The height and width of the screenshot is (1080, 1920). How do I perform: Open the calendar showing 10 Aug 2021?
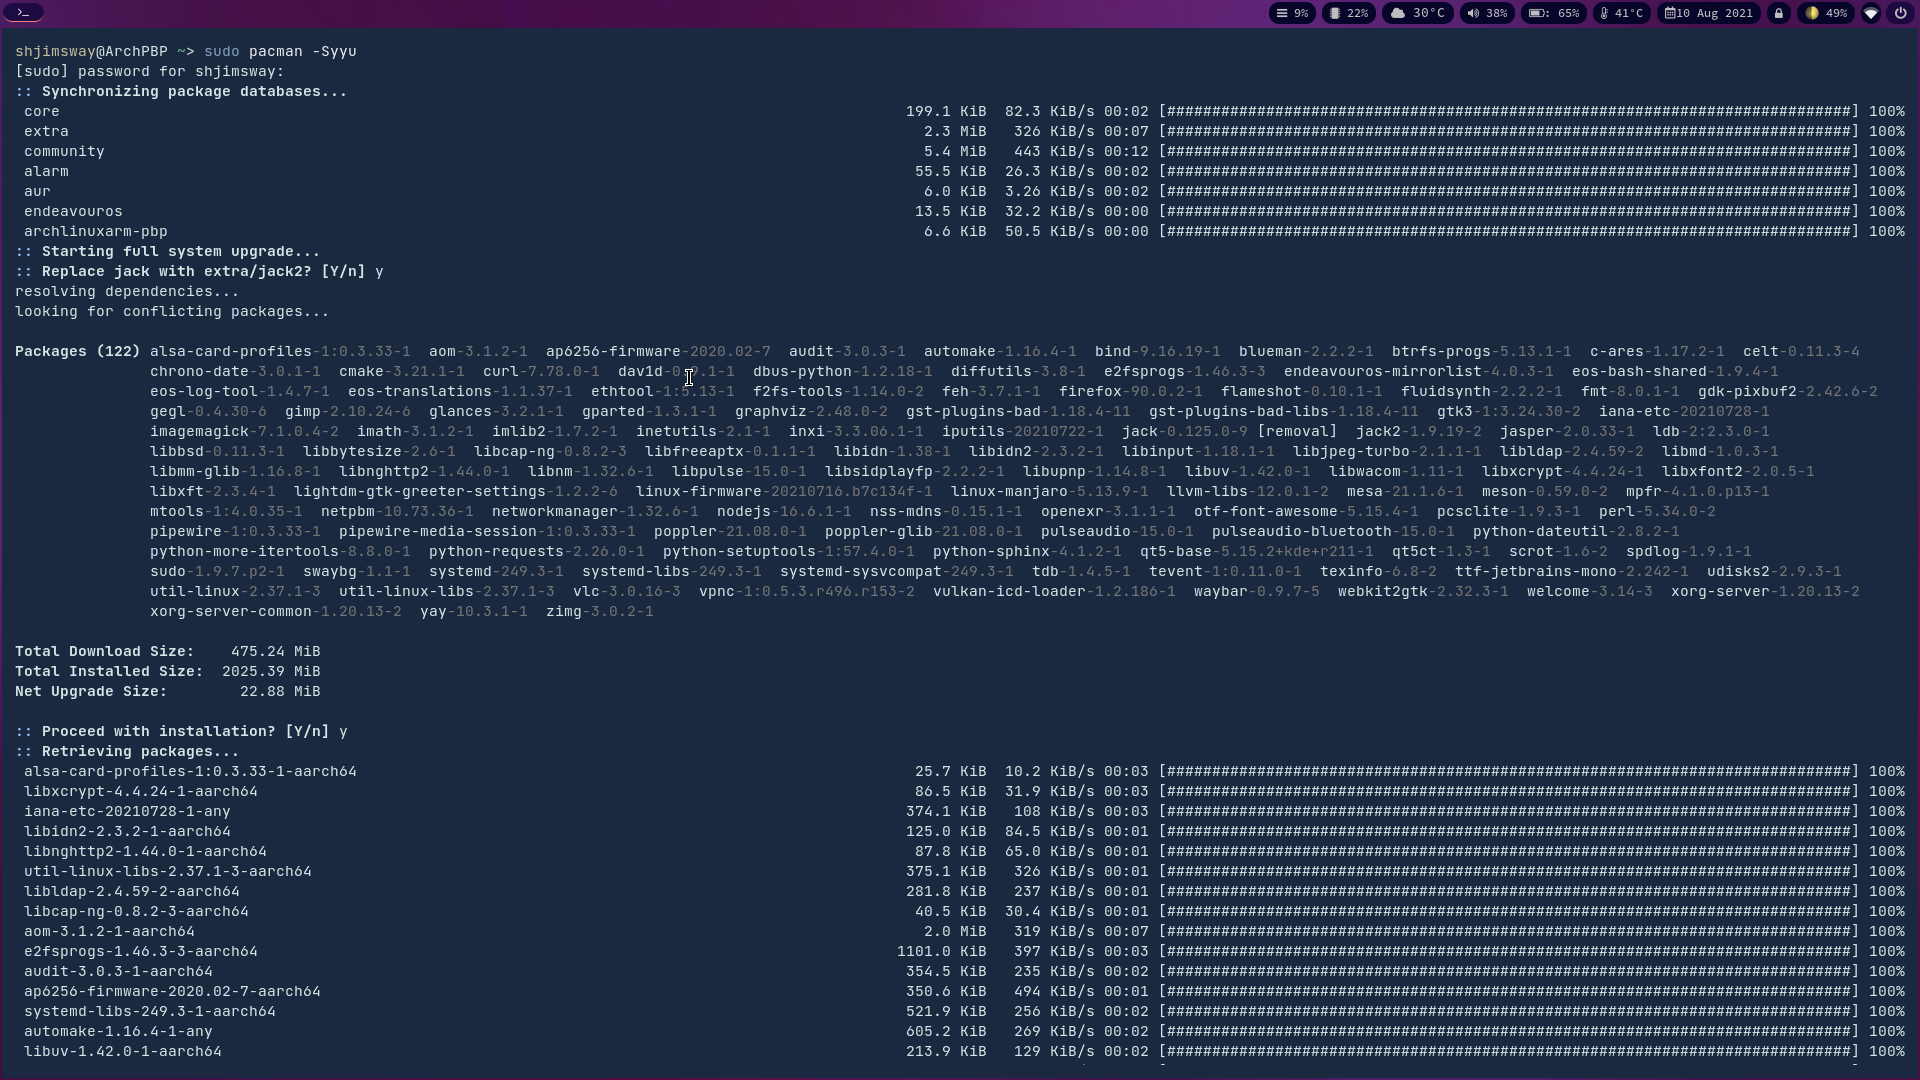pos(1709,13)
